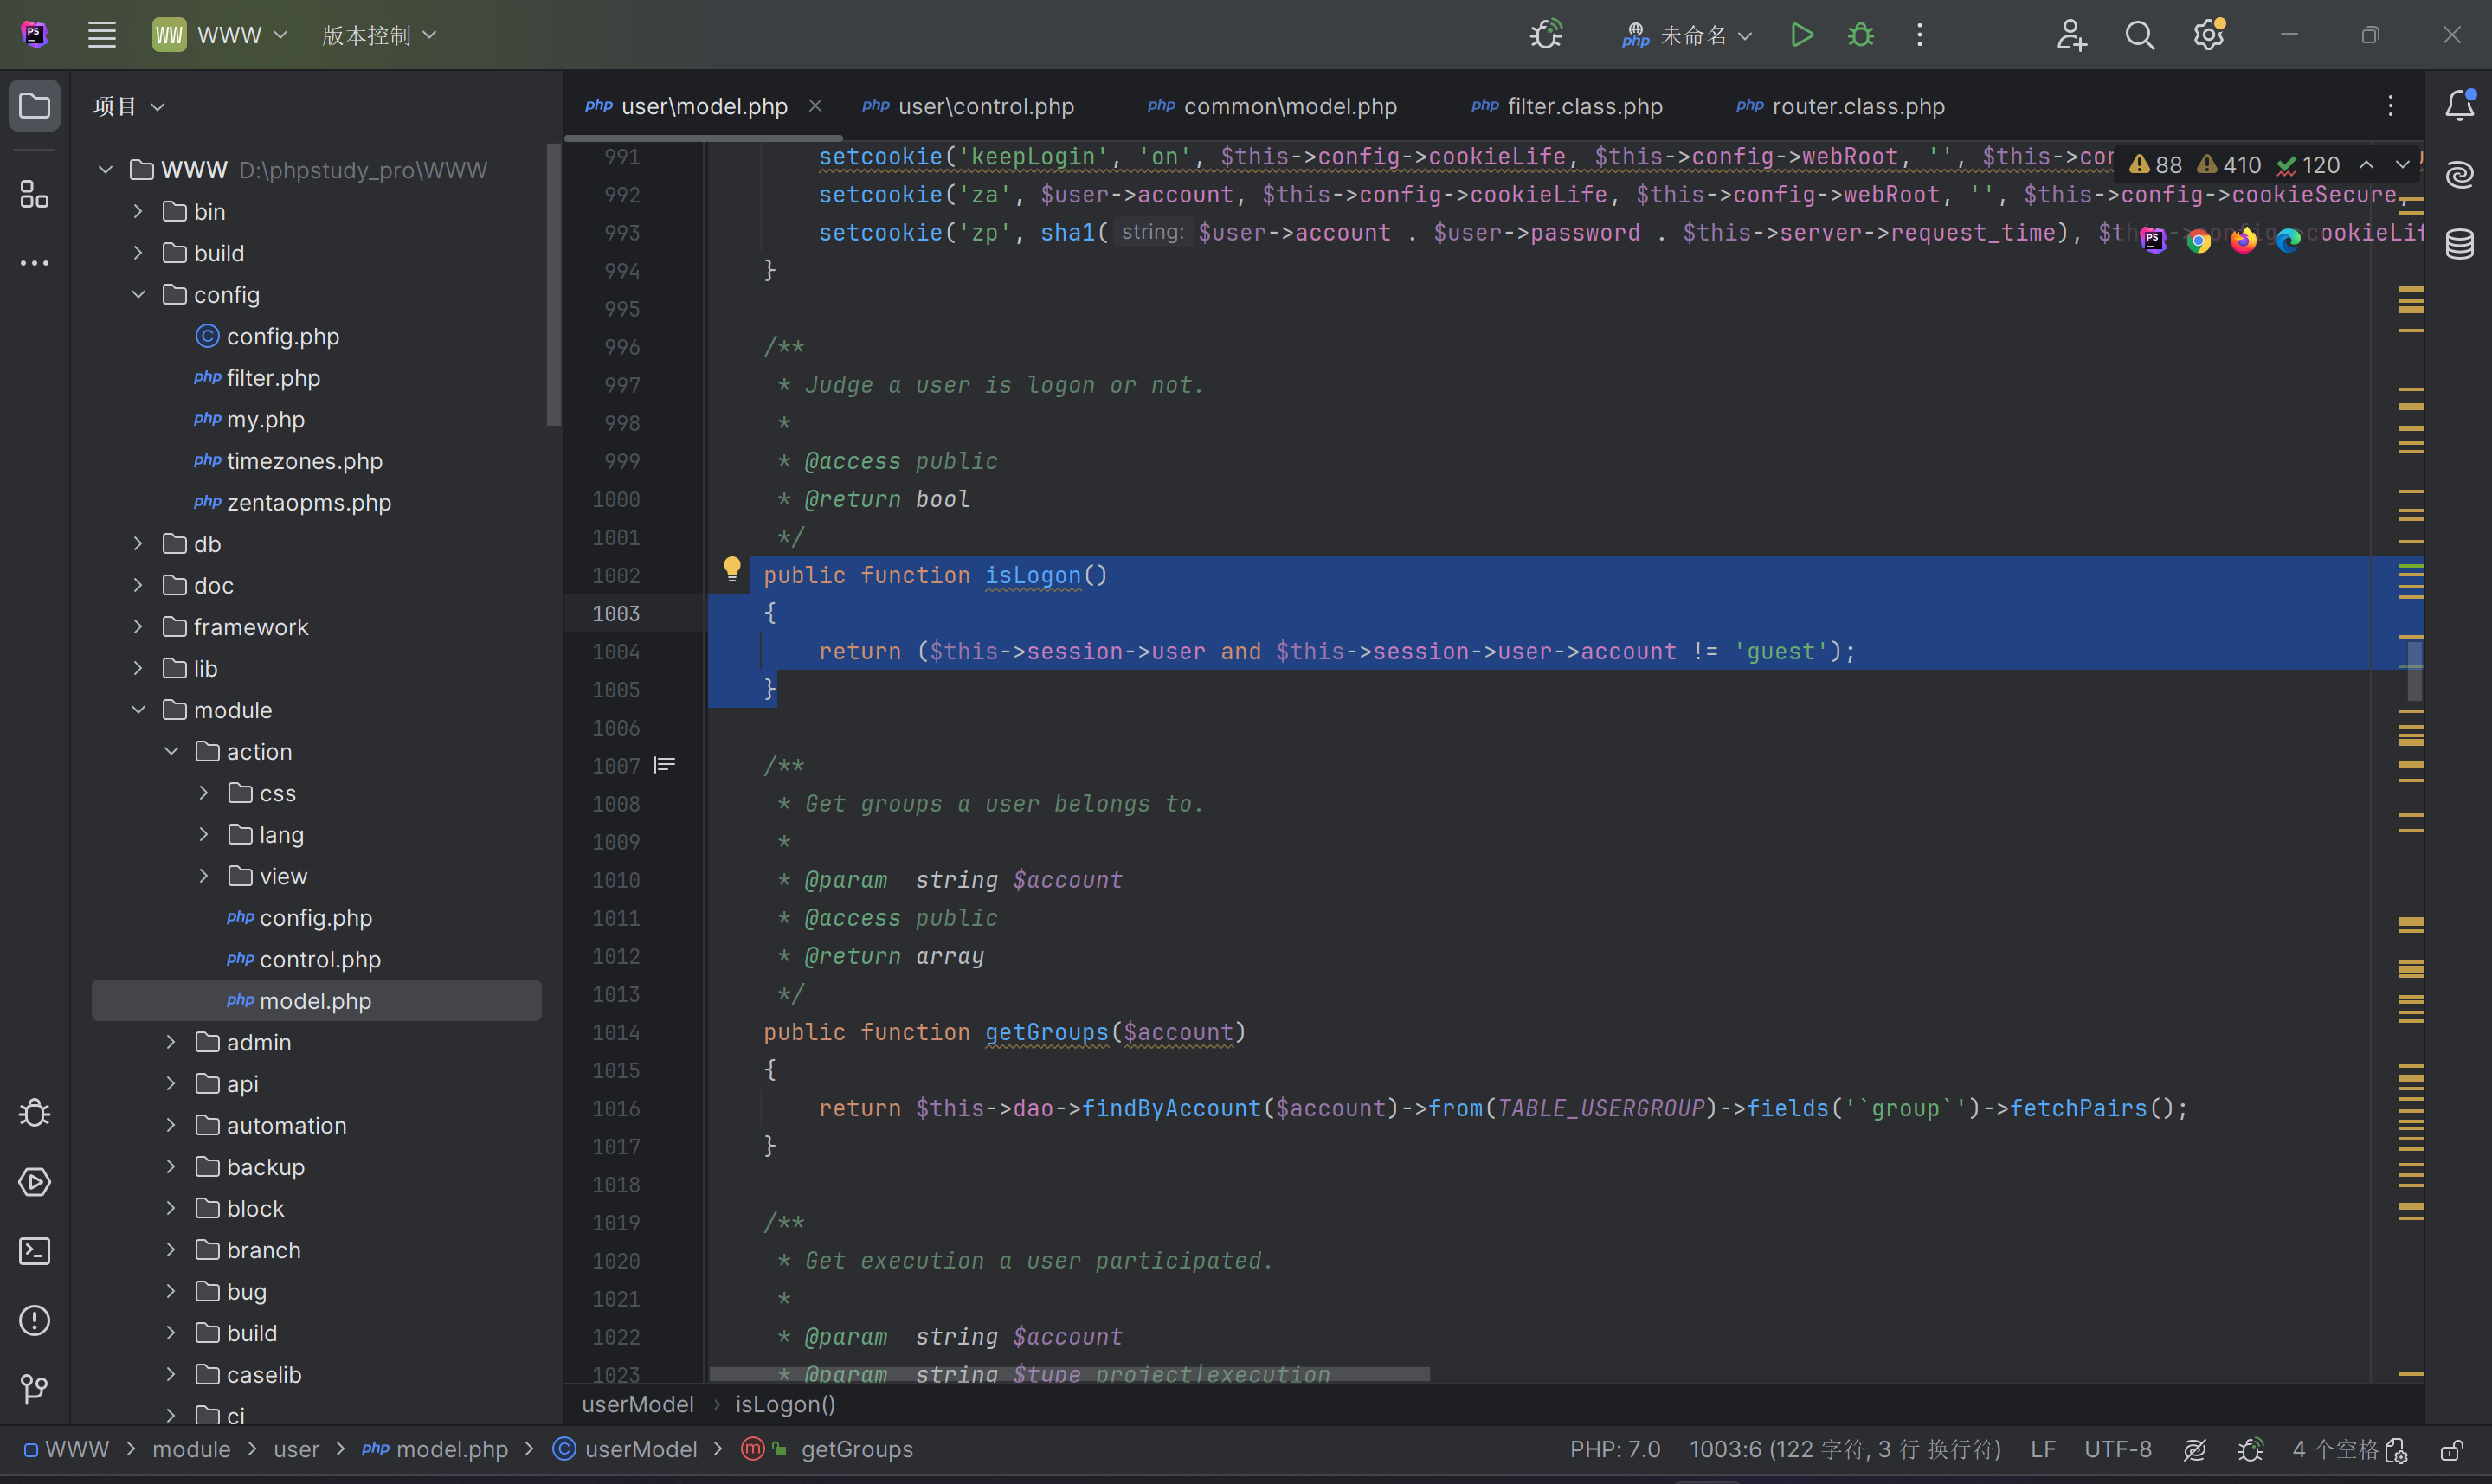The image size is (2492, 1484).
Task: Click the Debug bug icon in toolbar
Action: point(1861,35)
